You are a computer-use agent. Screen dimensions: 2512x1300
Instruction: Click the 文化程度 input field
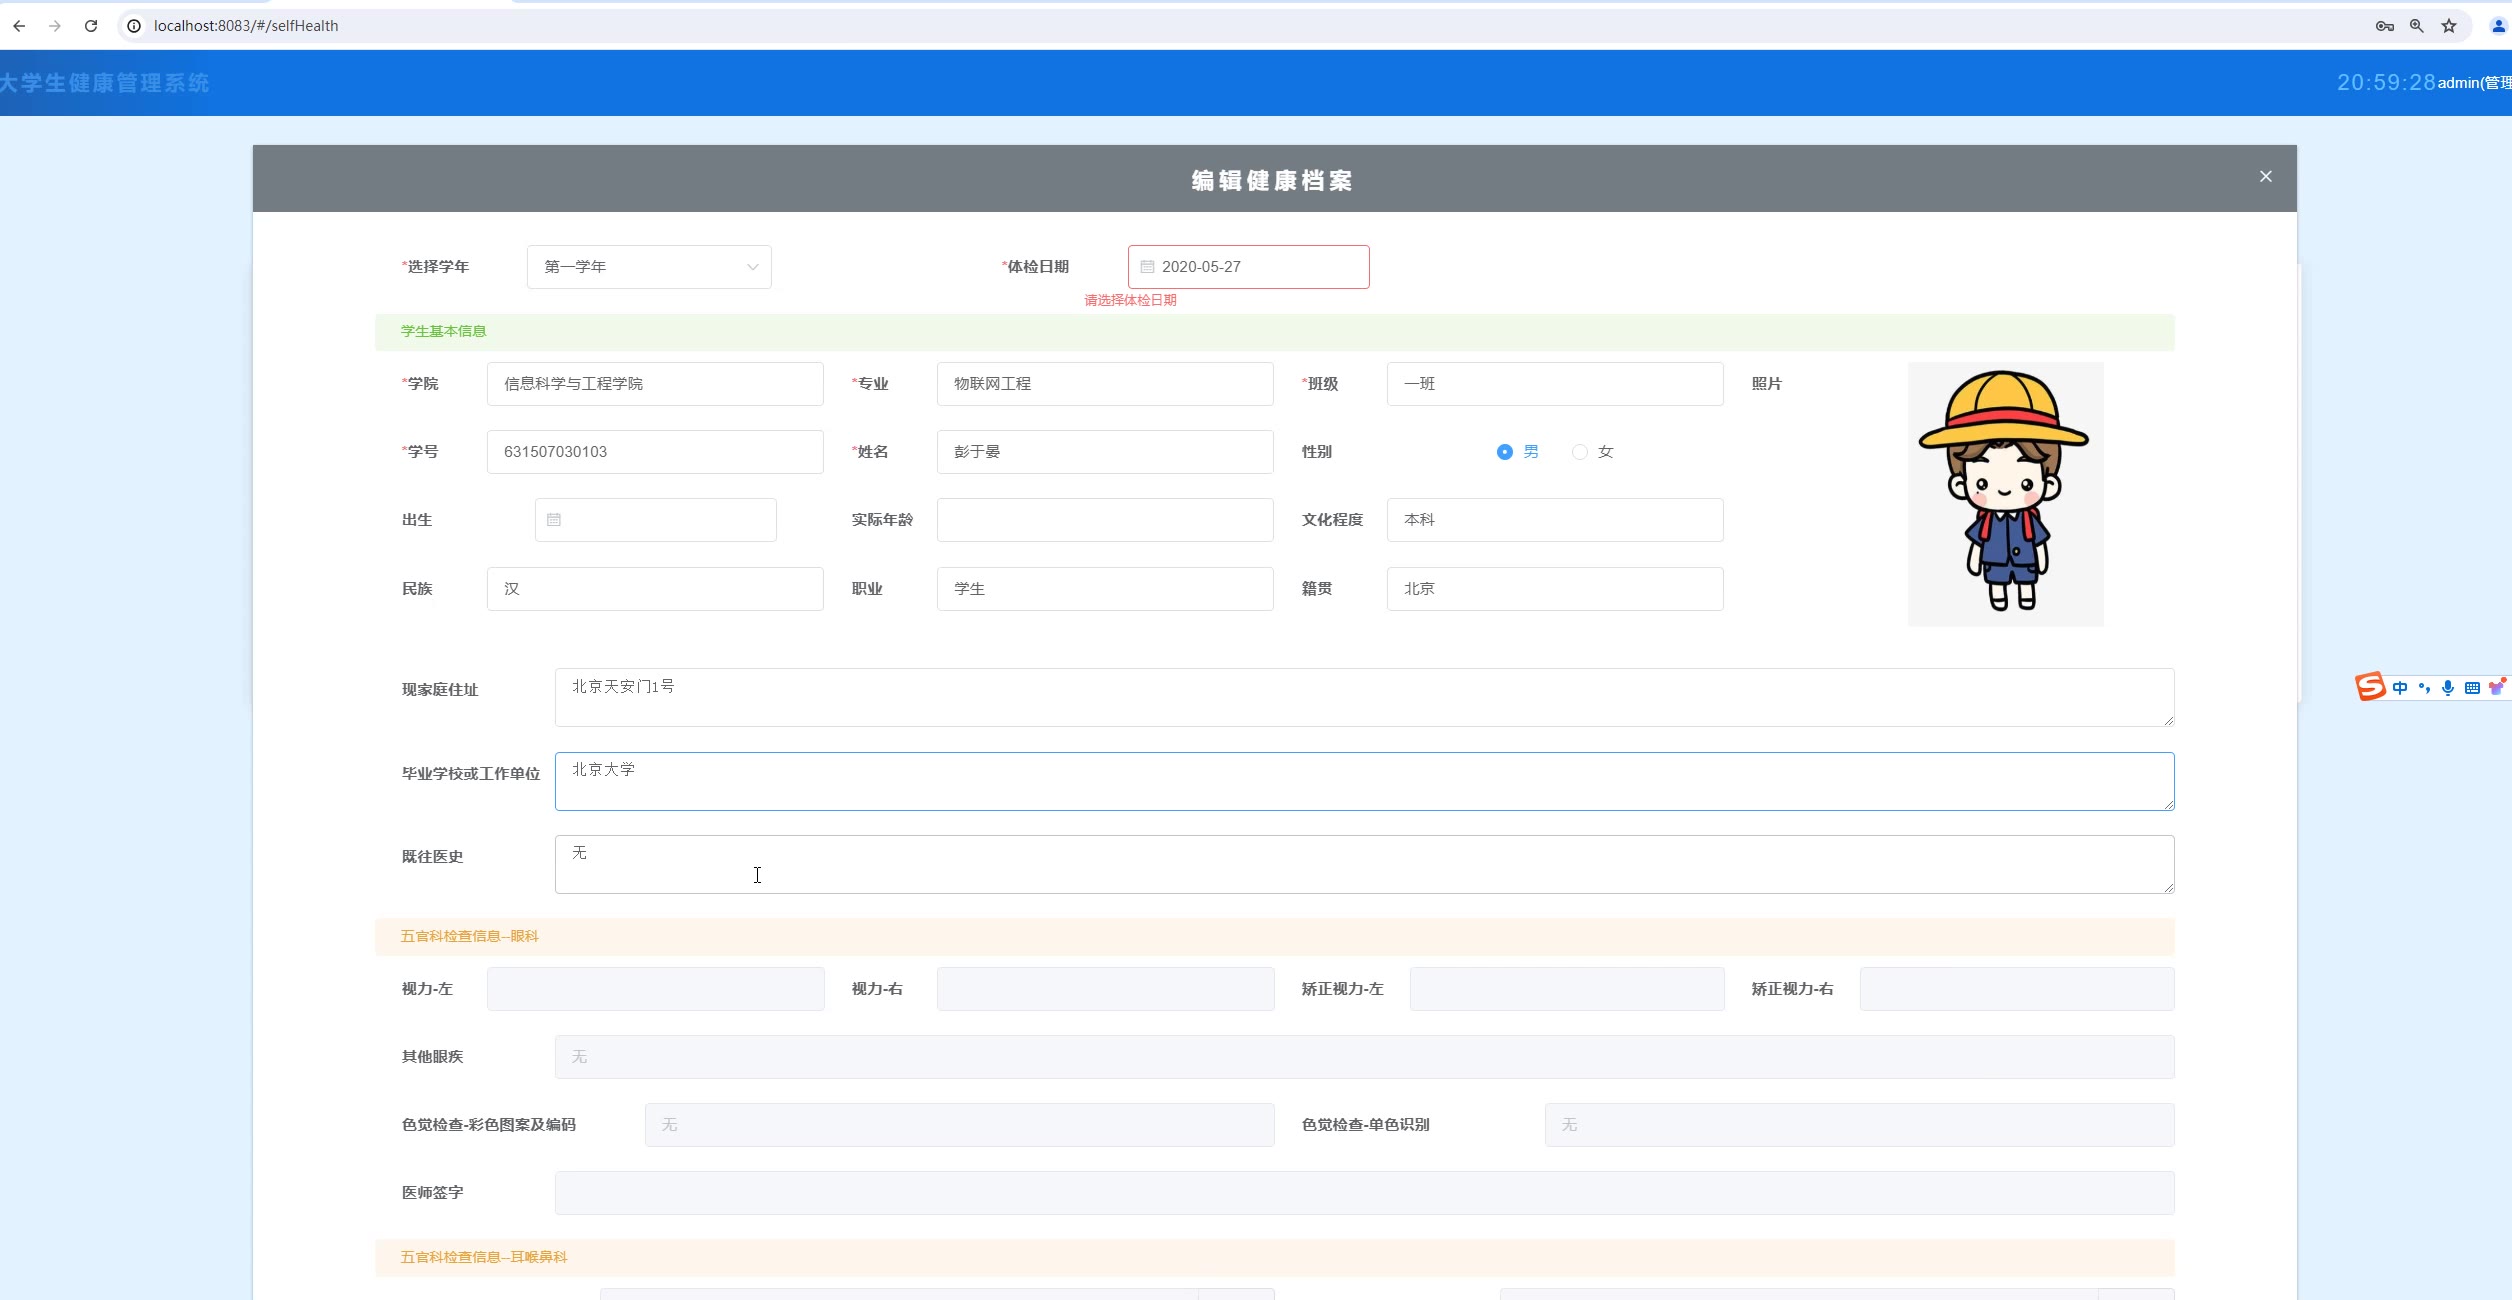pyautogui.click(x=1555, y=520)
